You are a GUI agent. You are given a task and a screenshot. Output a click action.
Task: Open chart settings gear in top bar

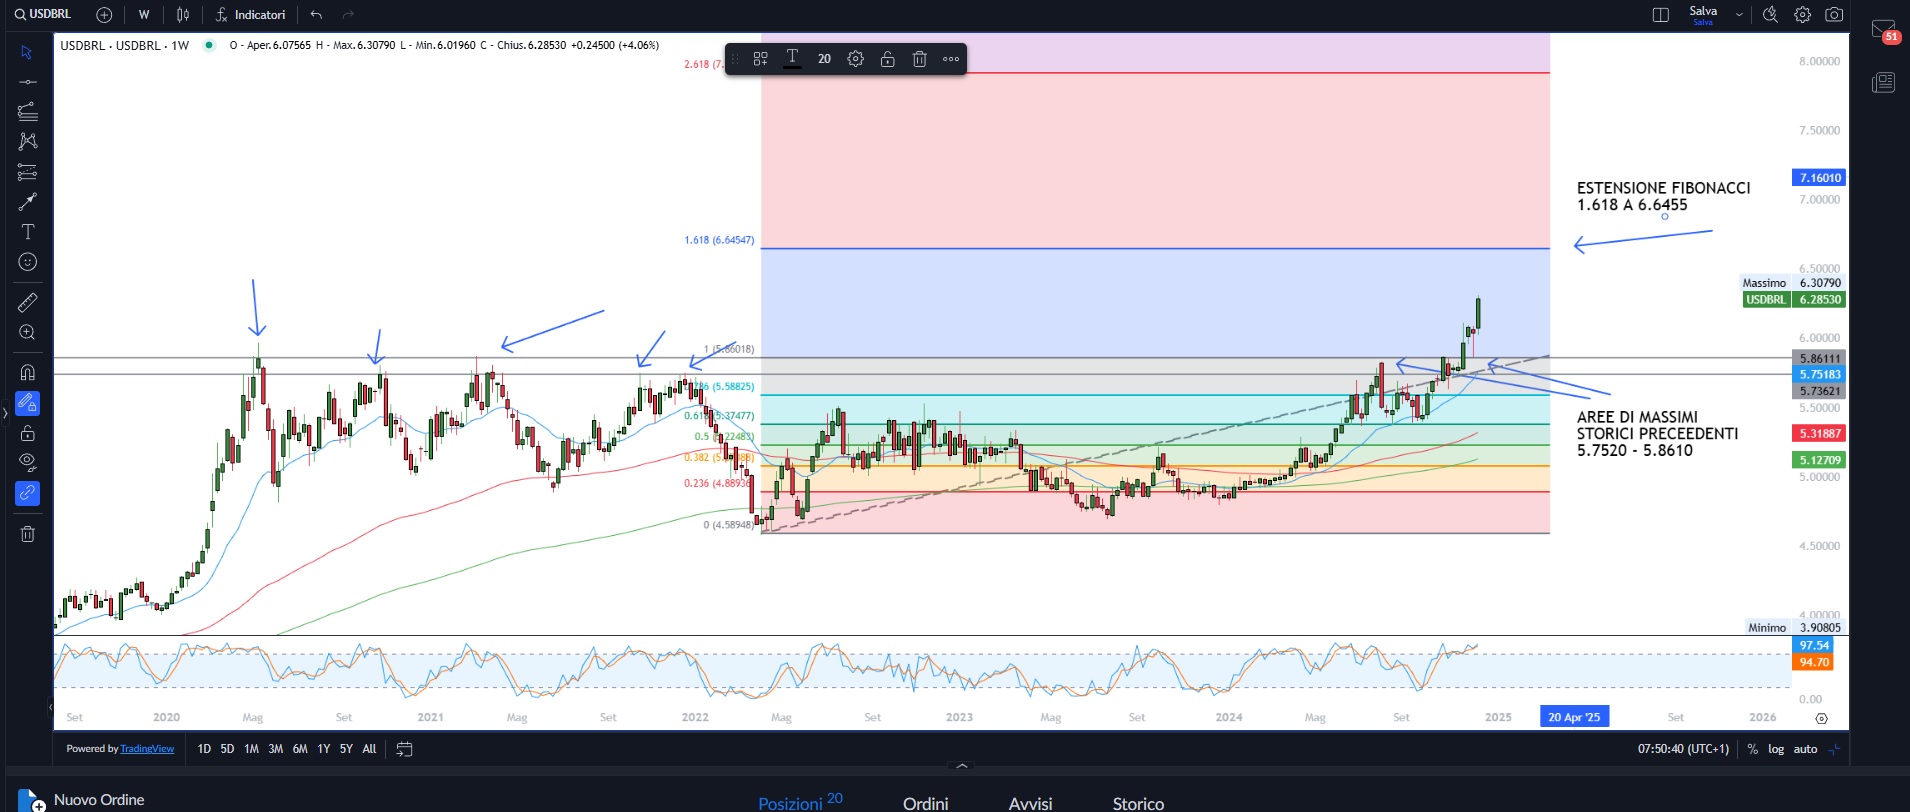coord(1802,15)
